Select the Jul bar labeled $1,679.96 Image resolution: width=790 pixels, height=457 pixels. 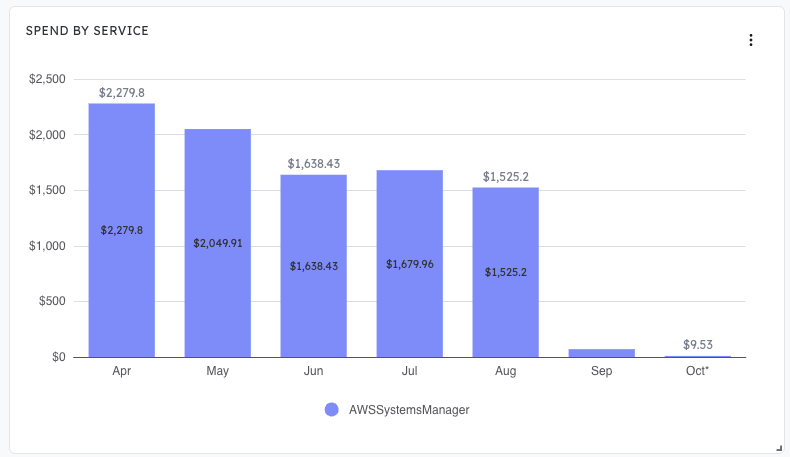(x=410, y=264)
